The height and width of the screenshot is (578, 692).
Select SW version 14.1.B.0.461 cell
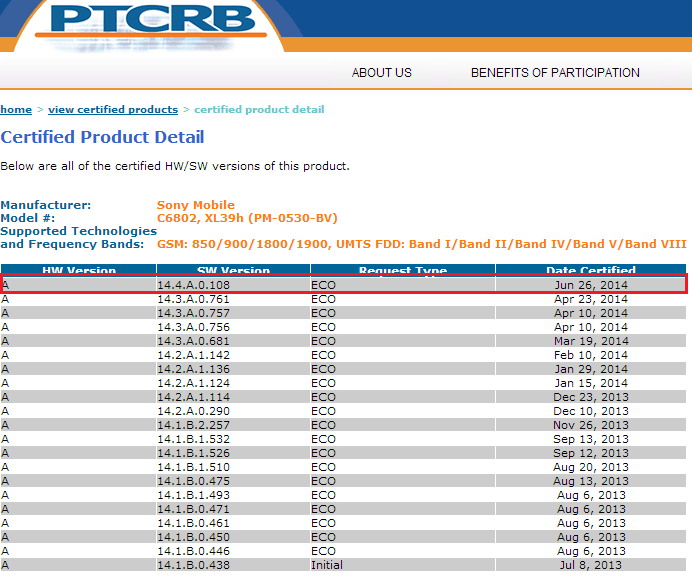(x=233, y=523)
